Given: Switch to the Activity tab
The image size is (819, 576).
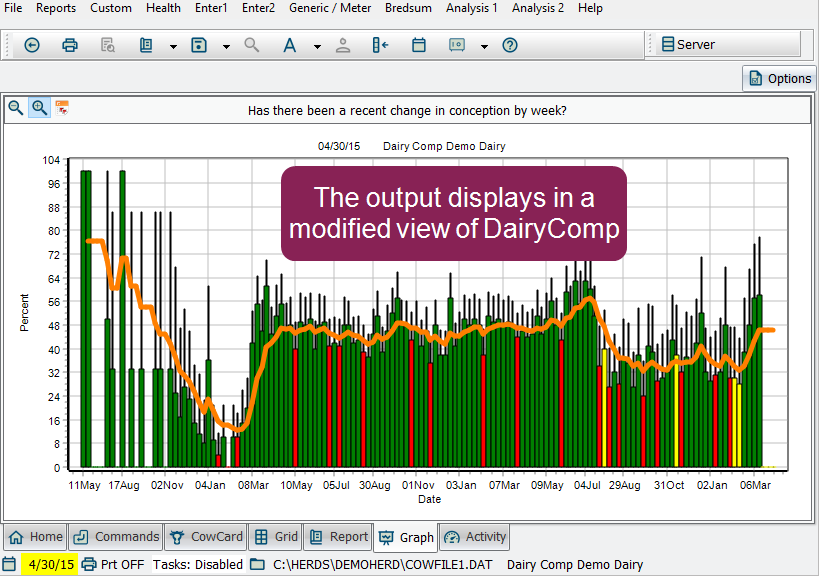Looking at the screenshot, I should click(x=475, y=537).
